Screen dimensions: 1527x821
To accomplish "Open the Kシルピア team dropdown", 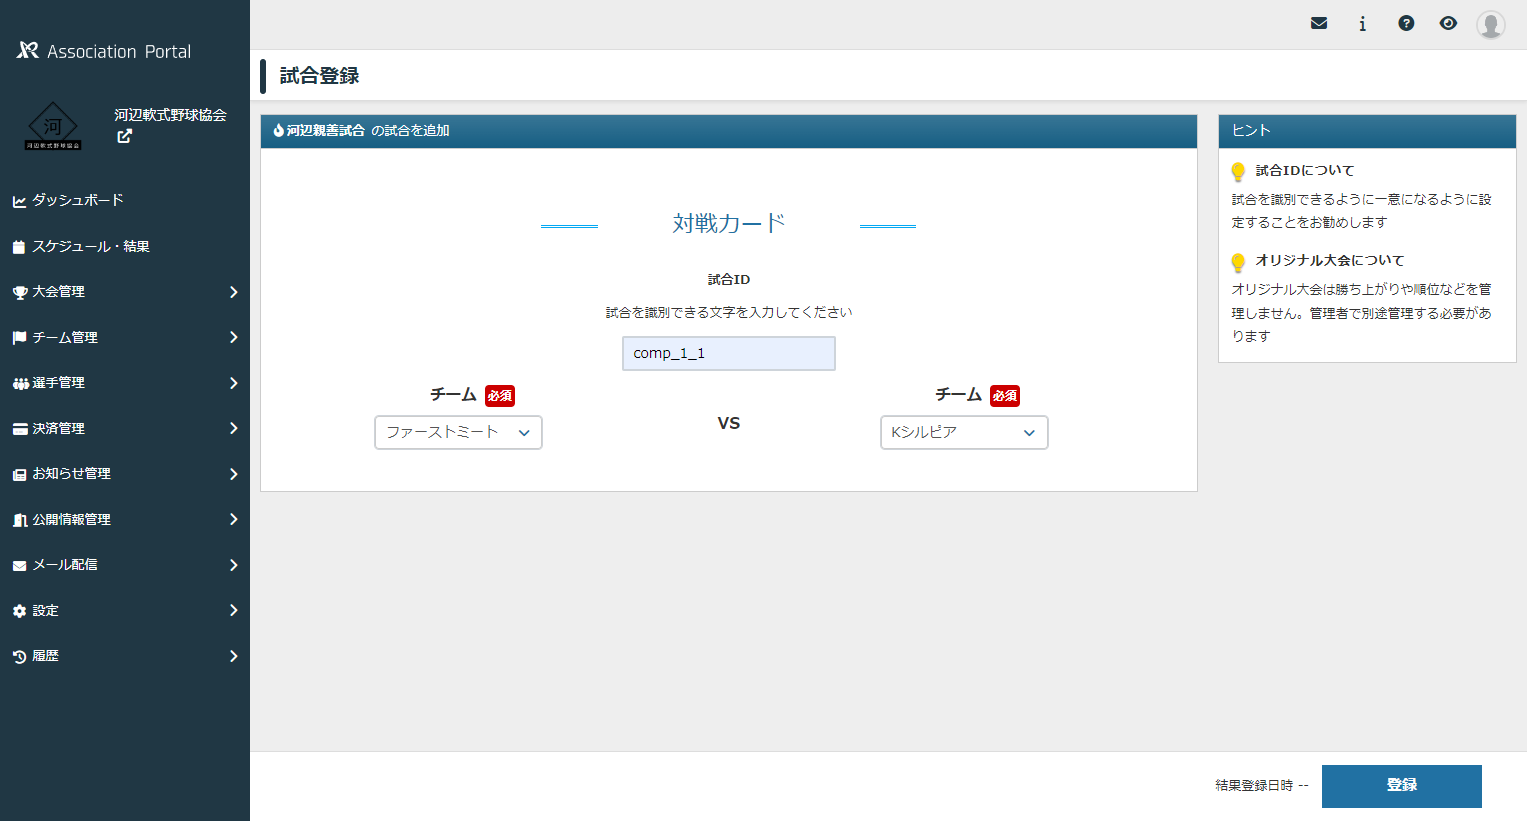I will [x=963, y=432].
